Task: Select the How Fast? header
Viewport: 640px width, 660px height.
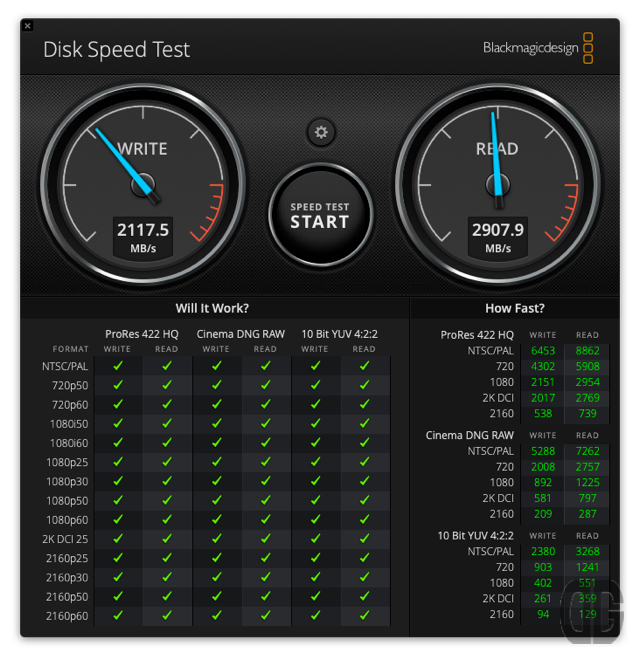Action: [x=515, y=308]
